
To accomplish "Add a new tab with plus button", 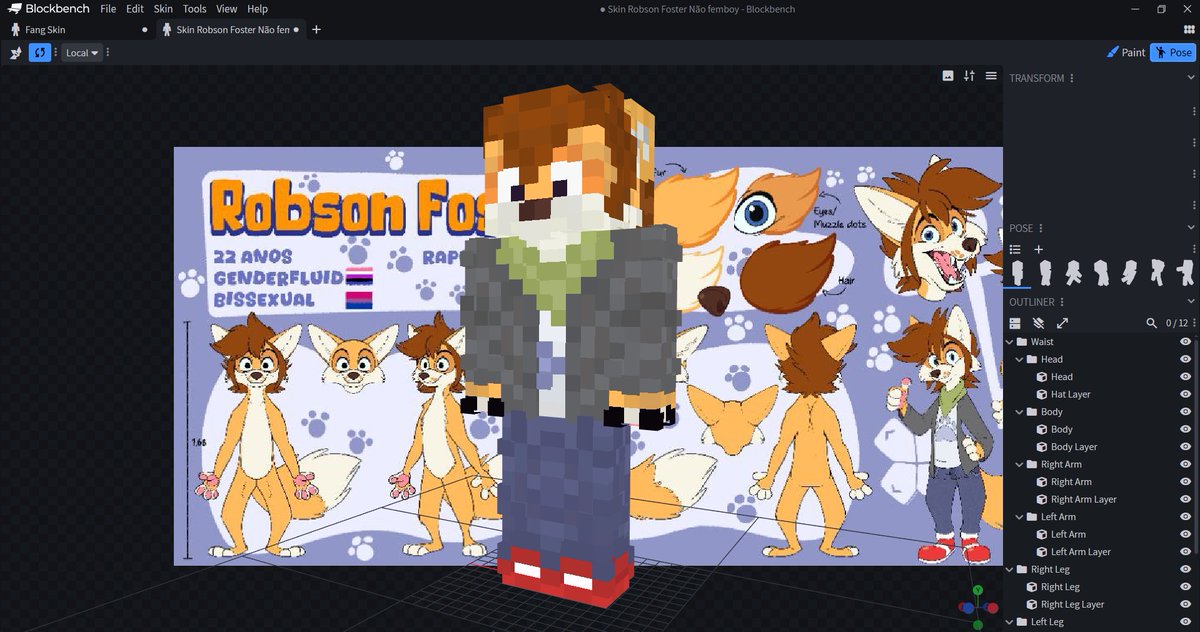I will [x=317, y=30].
